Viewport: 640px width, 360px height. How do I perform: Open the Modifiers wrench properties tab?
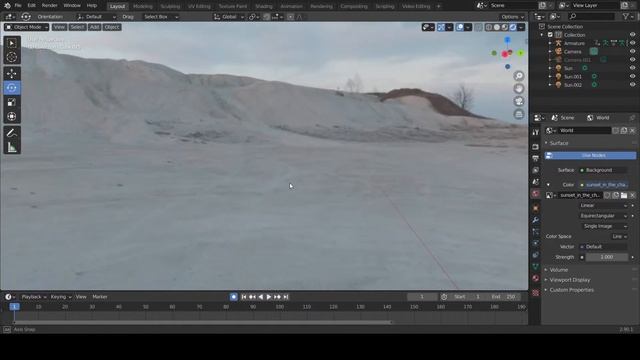click(x=536, y=220)
